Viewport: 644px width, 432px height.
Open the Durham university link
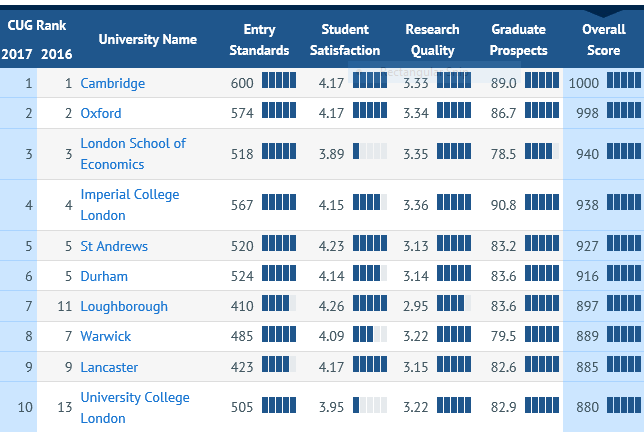pyautogui.click(x=104, y=276)
